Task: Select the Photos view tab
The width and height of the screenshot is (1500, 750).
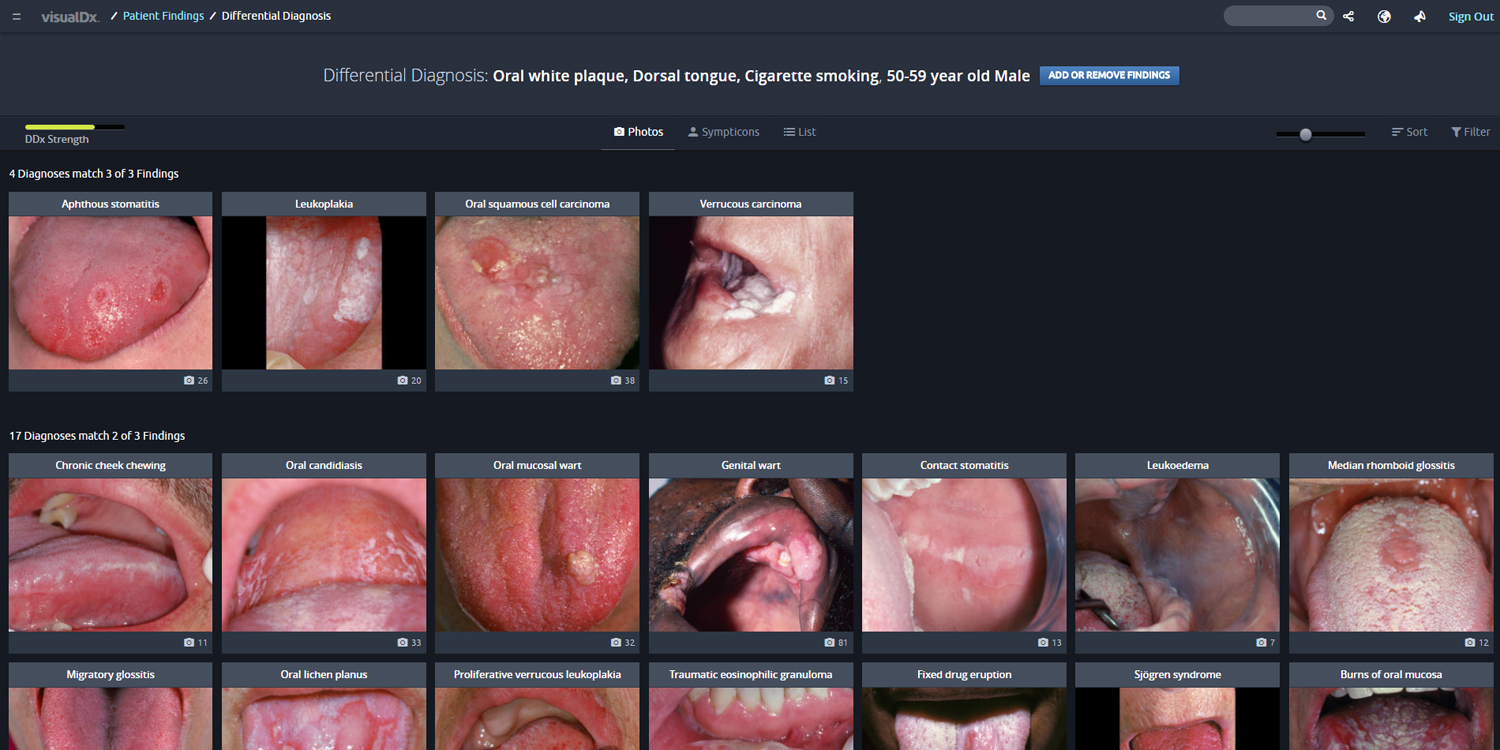Action: pyautogui.click(x=638, y=132)
